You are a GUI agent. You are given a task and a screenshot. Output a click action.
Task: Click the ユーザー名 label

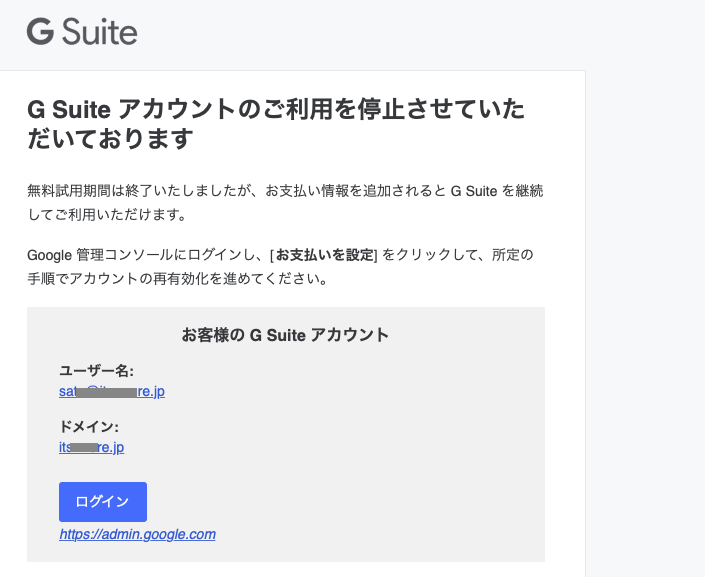click(89, 371)
